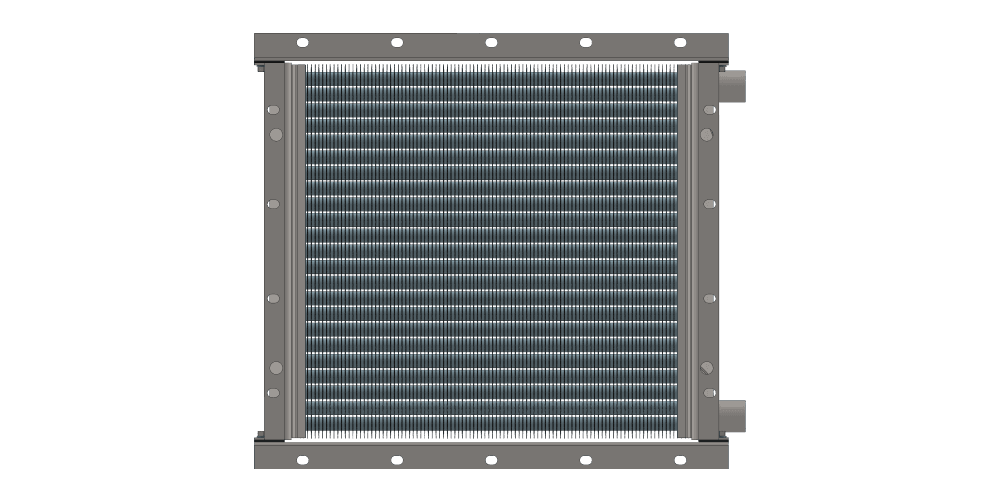The height and width of the screenshot is (500, 1000).
Task: Pick the rightmost hole on bottom rail
Action: pos(680,459)
